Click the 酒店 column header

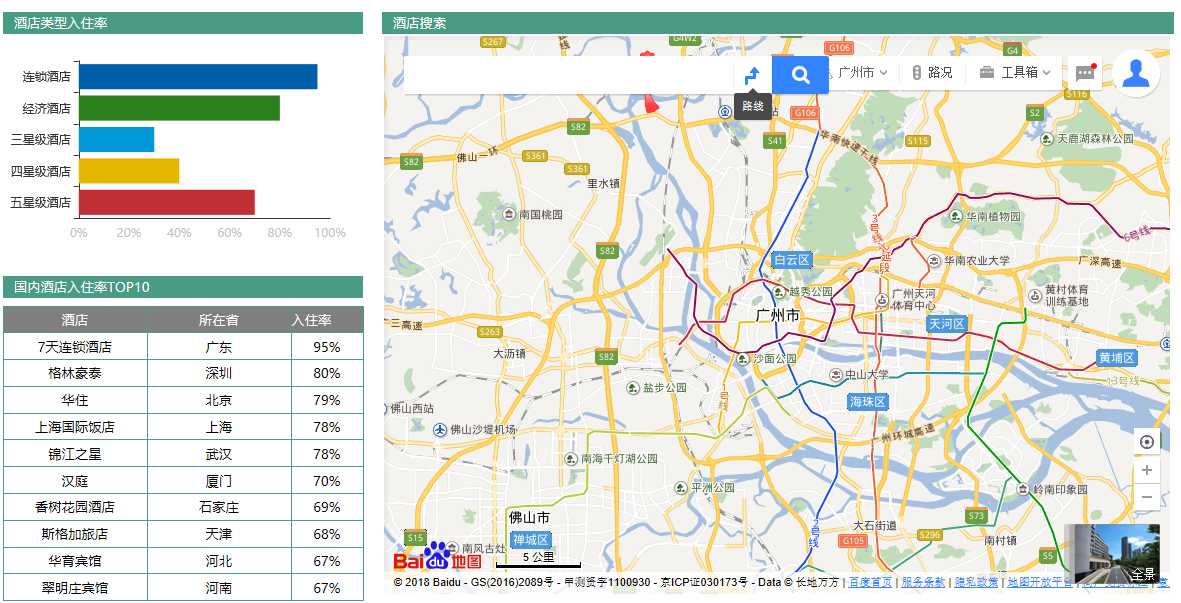tap(75, 320)
